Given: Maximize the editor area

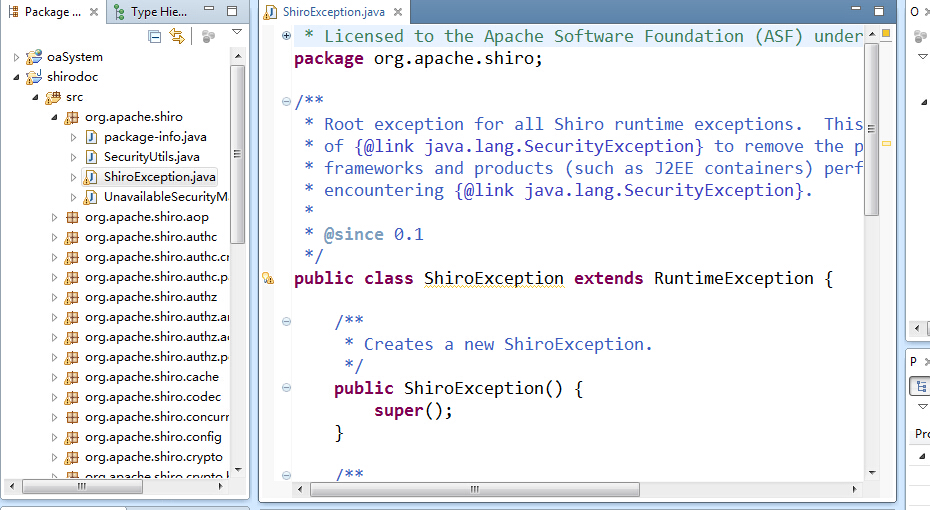Looking at the screenshot, I should tap(879, 11).
